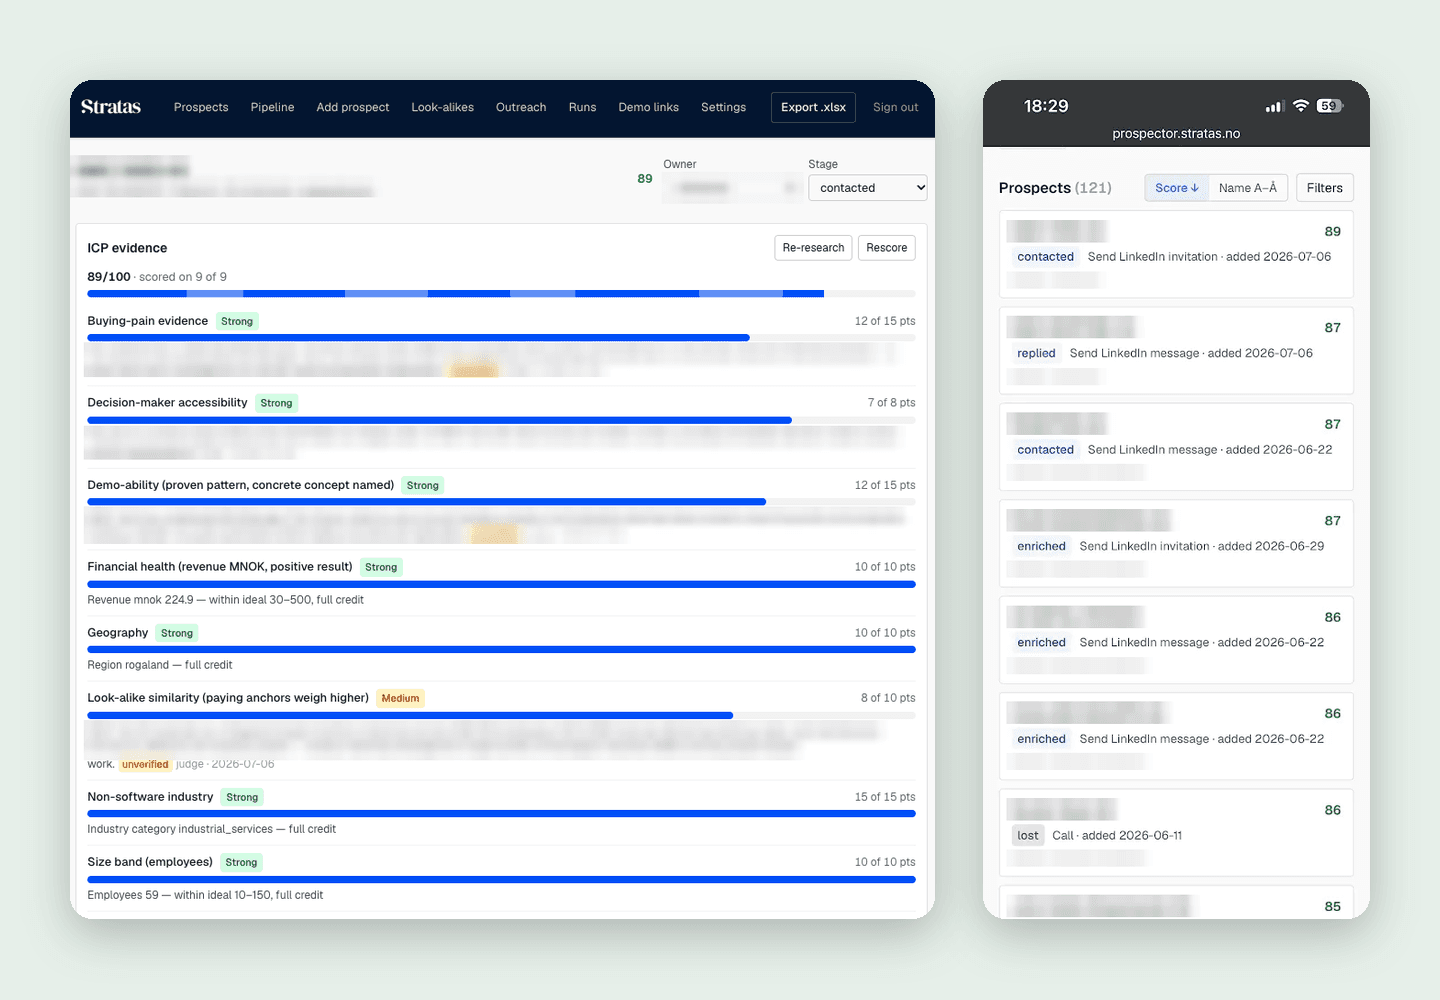Image resolution: width=1440 pixels, height=1000 pixels.
Task: Click the Export .xlsx button
Action: tap(813, 107)
